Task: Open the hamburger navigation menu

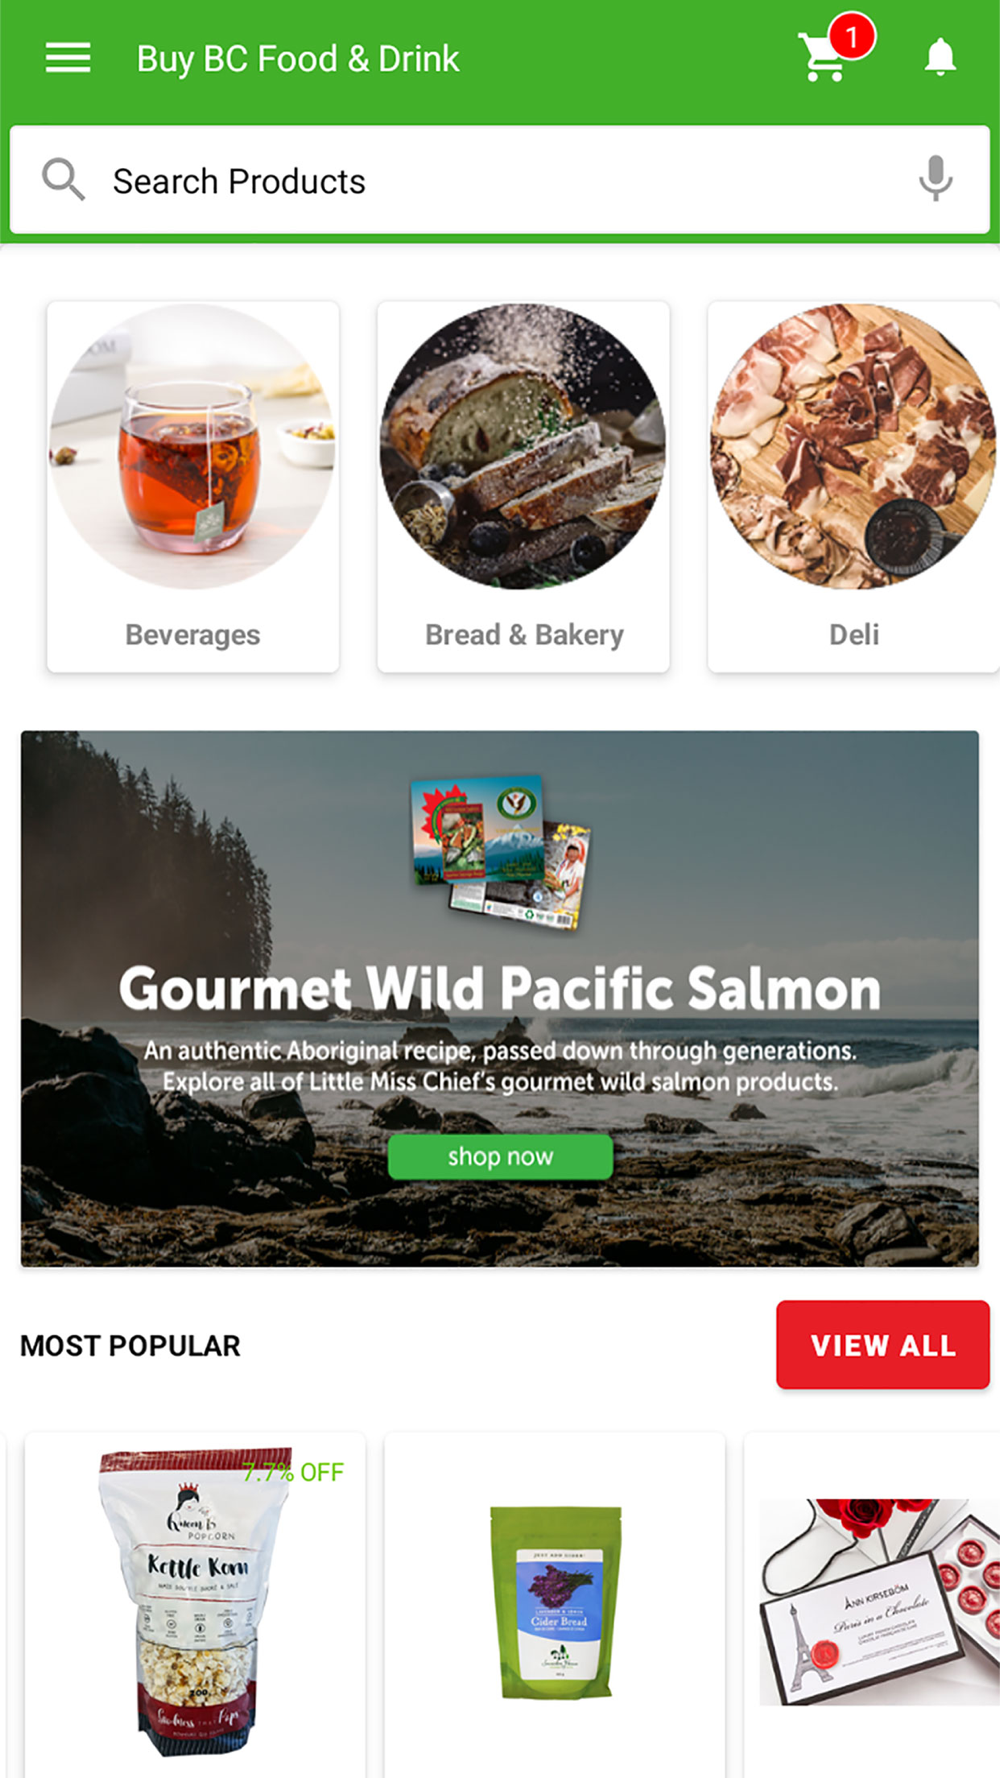Action: [x=68, y=58]
